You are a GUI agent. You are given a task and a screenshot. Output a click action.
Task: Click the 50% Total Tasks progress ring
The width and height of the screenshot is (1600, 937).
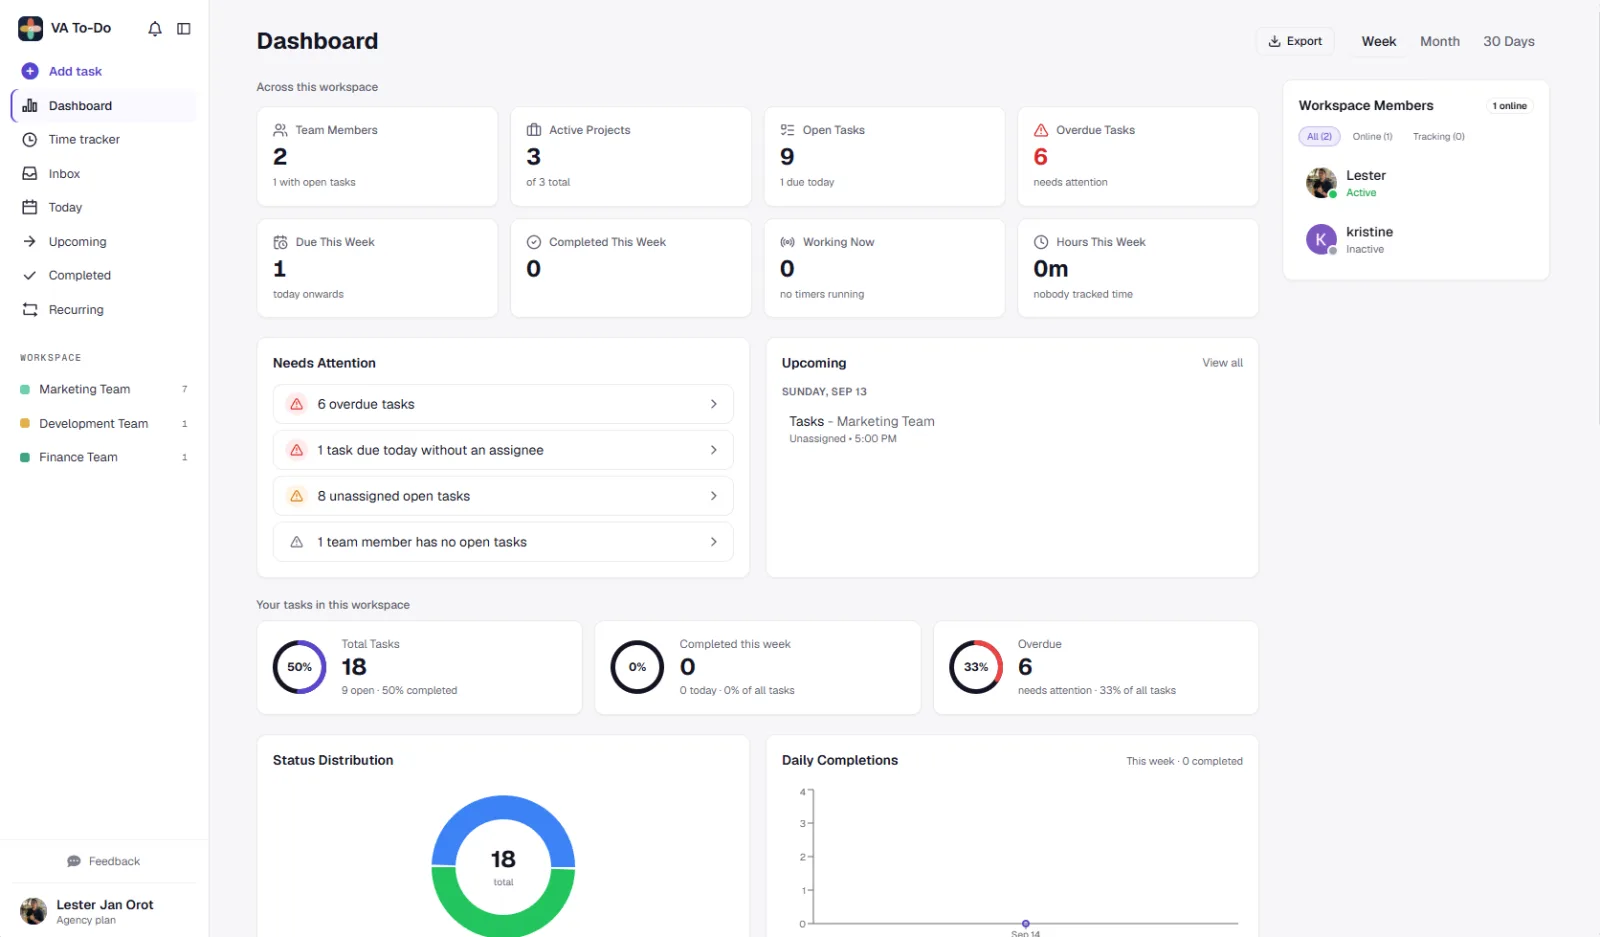300,667
